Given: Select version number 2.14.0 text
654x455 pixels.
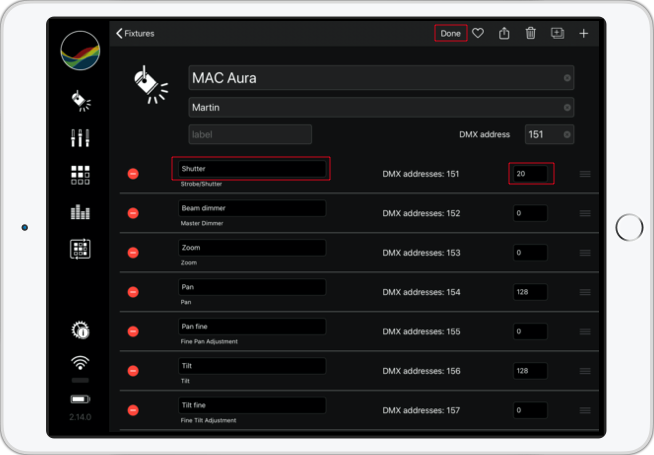Looking at the screenshot, I should coord(80,417).
